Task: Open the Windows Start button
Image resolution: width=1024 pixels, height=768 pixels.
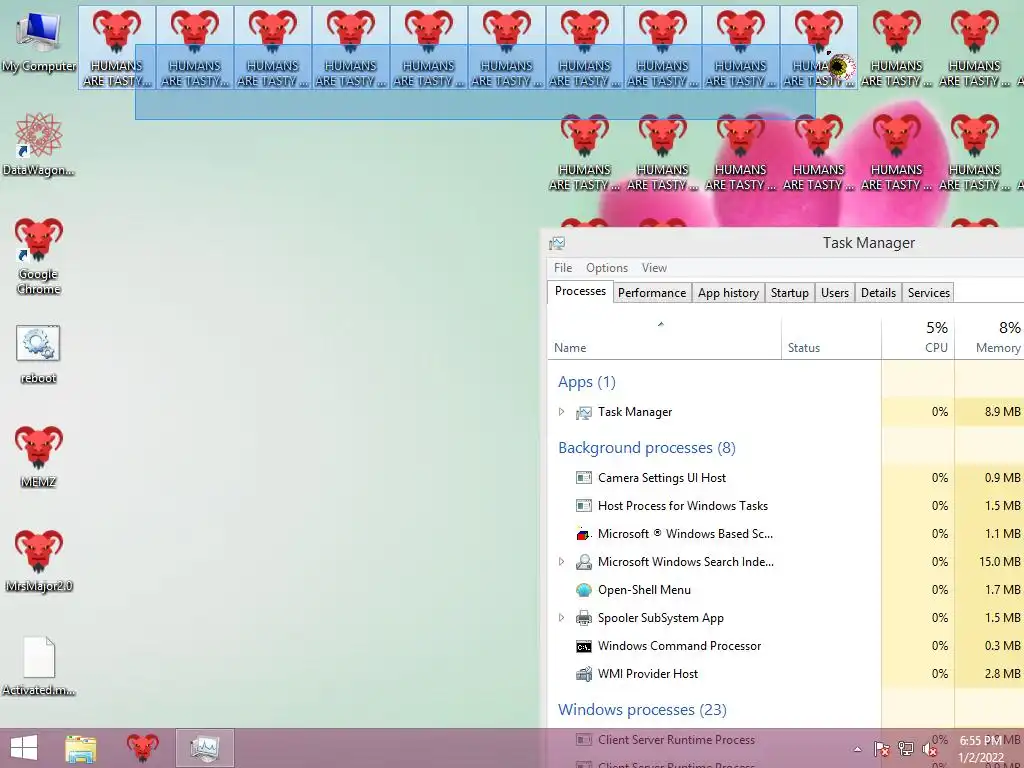Action: (x=24, y=748)
